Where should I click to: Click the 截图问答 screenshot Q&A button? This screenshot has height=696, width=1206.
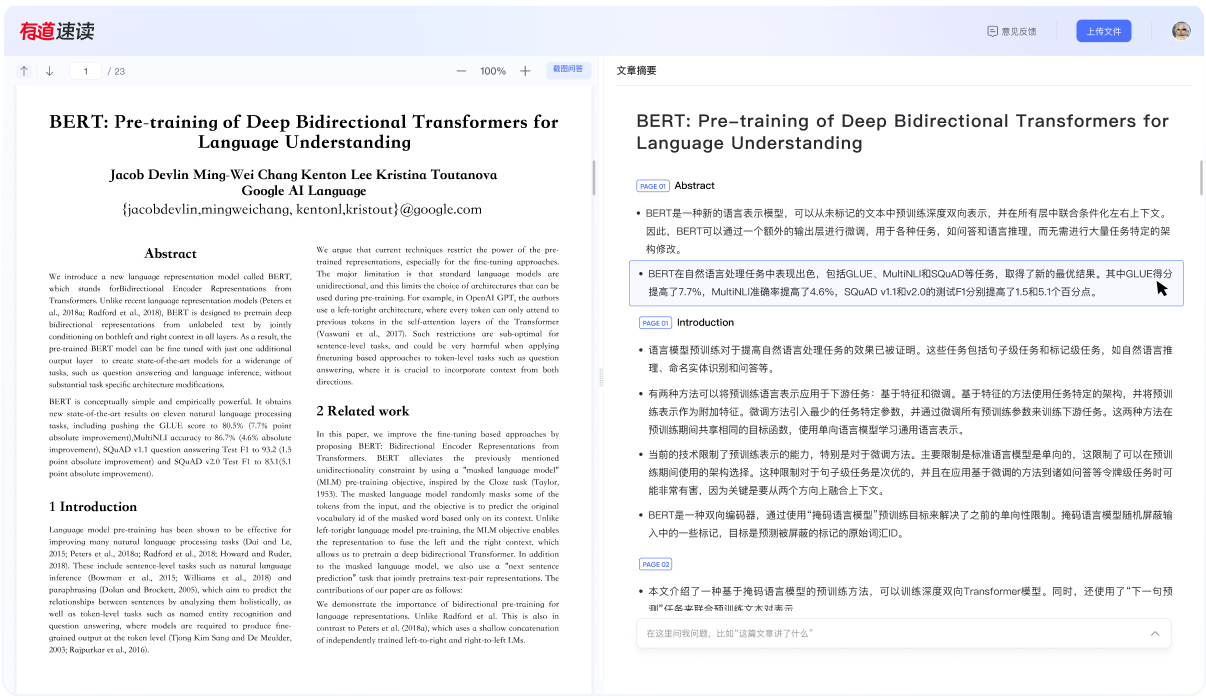pyautogui.click(x=568, y=70)
